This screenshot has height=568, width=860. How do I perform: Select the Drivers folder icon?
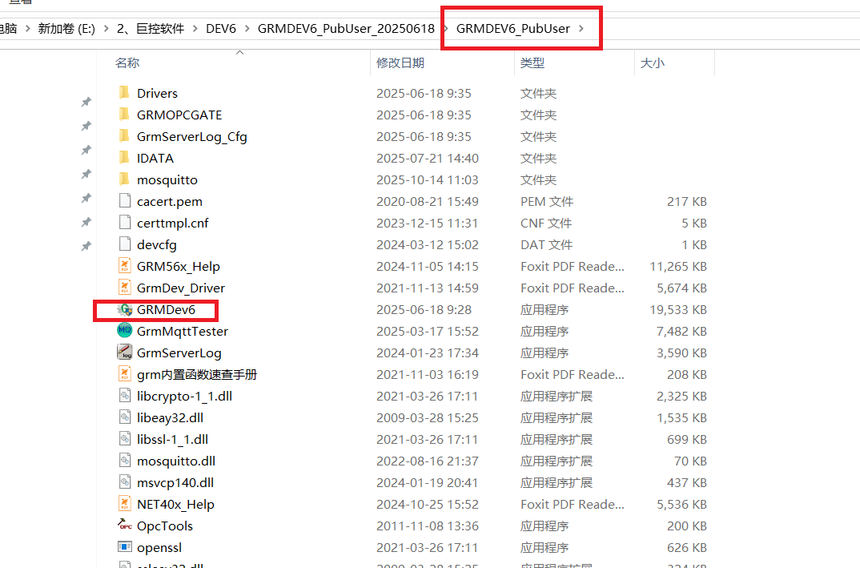pyautogui.click(x=124, y=93)
